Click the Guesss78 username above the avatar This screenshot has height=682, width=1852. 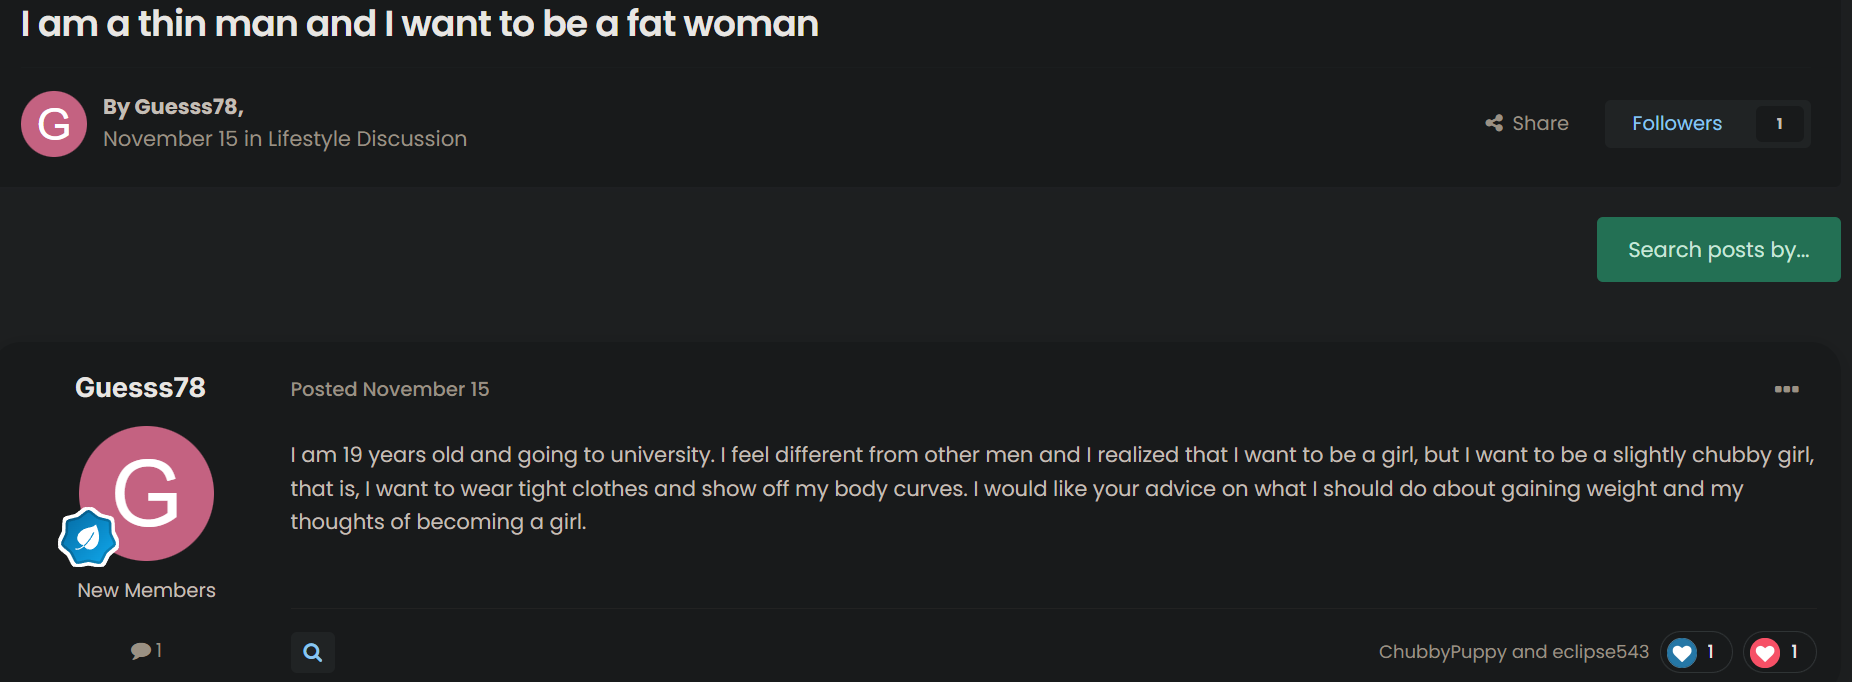(x=140, y=388)
